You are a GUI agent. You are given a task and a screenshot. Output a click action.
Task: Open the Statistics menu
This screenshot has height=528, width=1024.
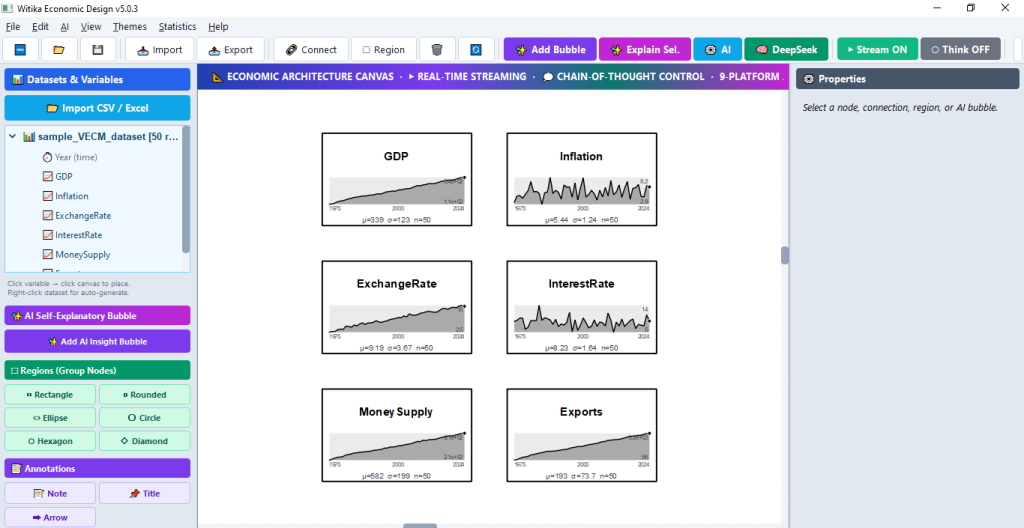point(177,27)
